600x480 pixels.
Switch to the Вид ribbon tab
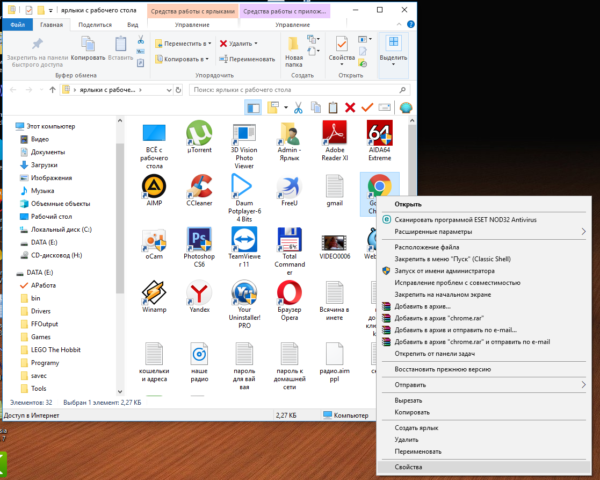click(132, 24)
